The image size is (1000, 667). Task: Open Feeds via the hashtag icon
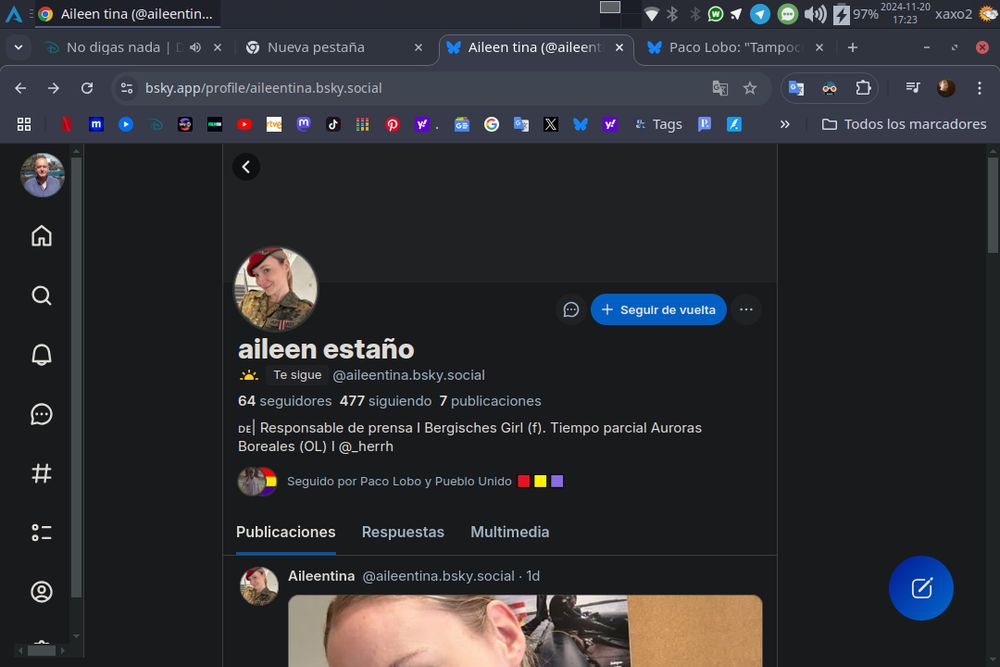pos(41,473)
